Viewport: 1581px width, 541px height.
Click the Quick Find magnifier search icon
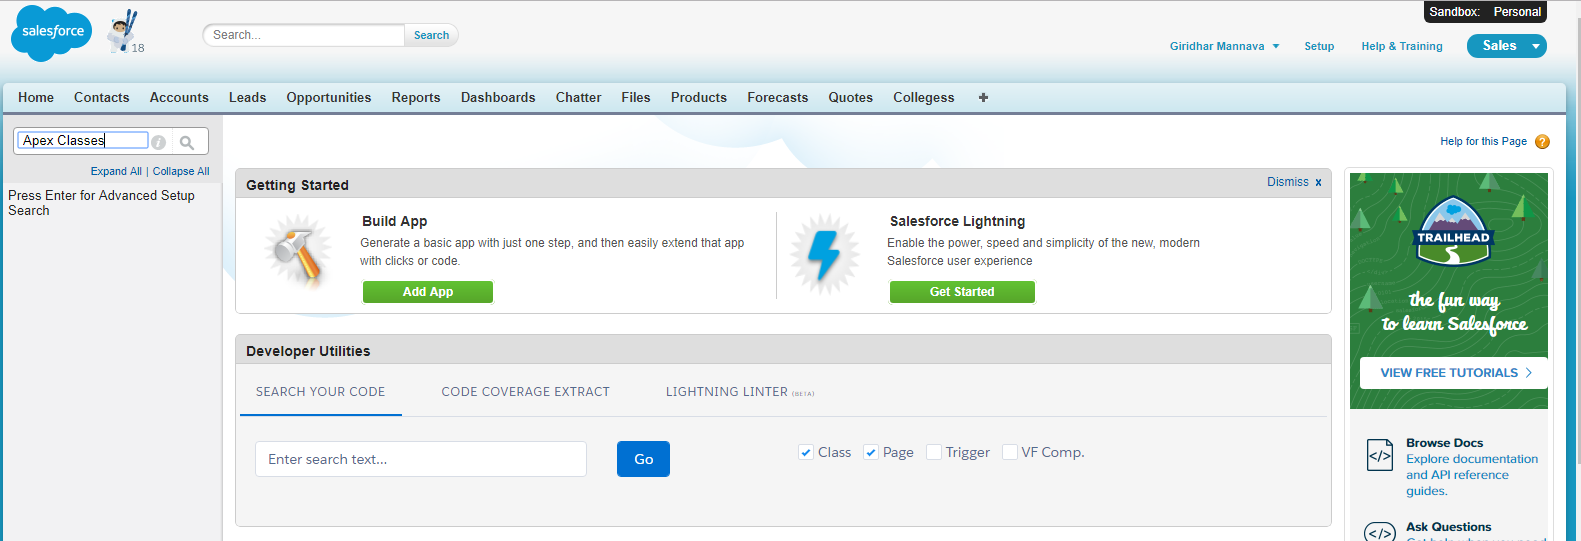(x=187, y=142)
